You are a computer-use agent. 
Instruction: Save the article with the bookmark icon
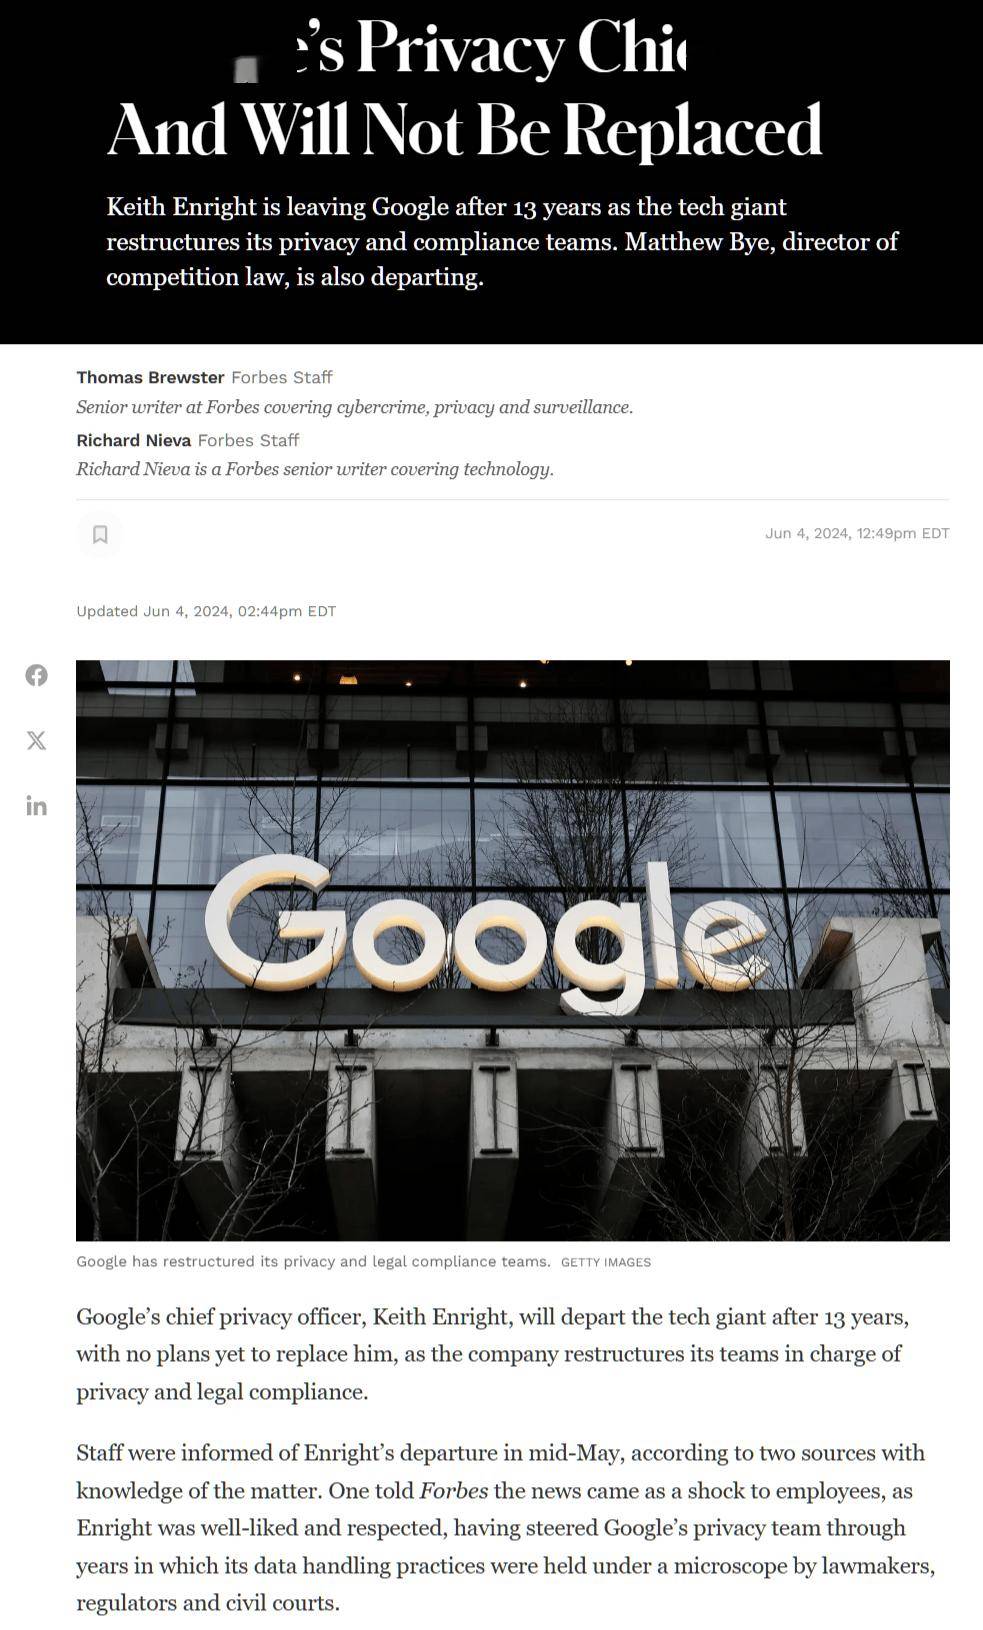100,535
